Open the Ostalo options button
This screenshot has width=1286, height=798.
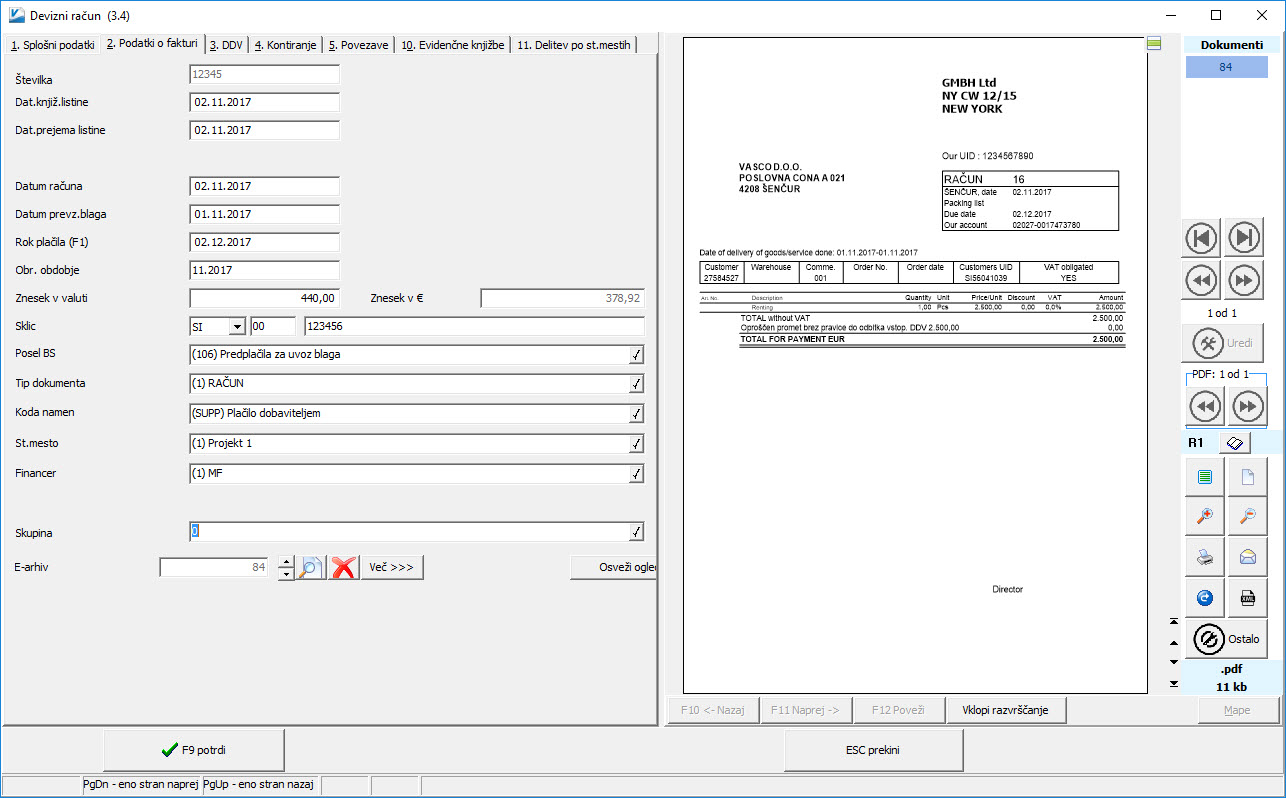(1226, 639)
